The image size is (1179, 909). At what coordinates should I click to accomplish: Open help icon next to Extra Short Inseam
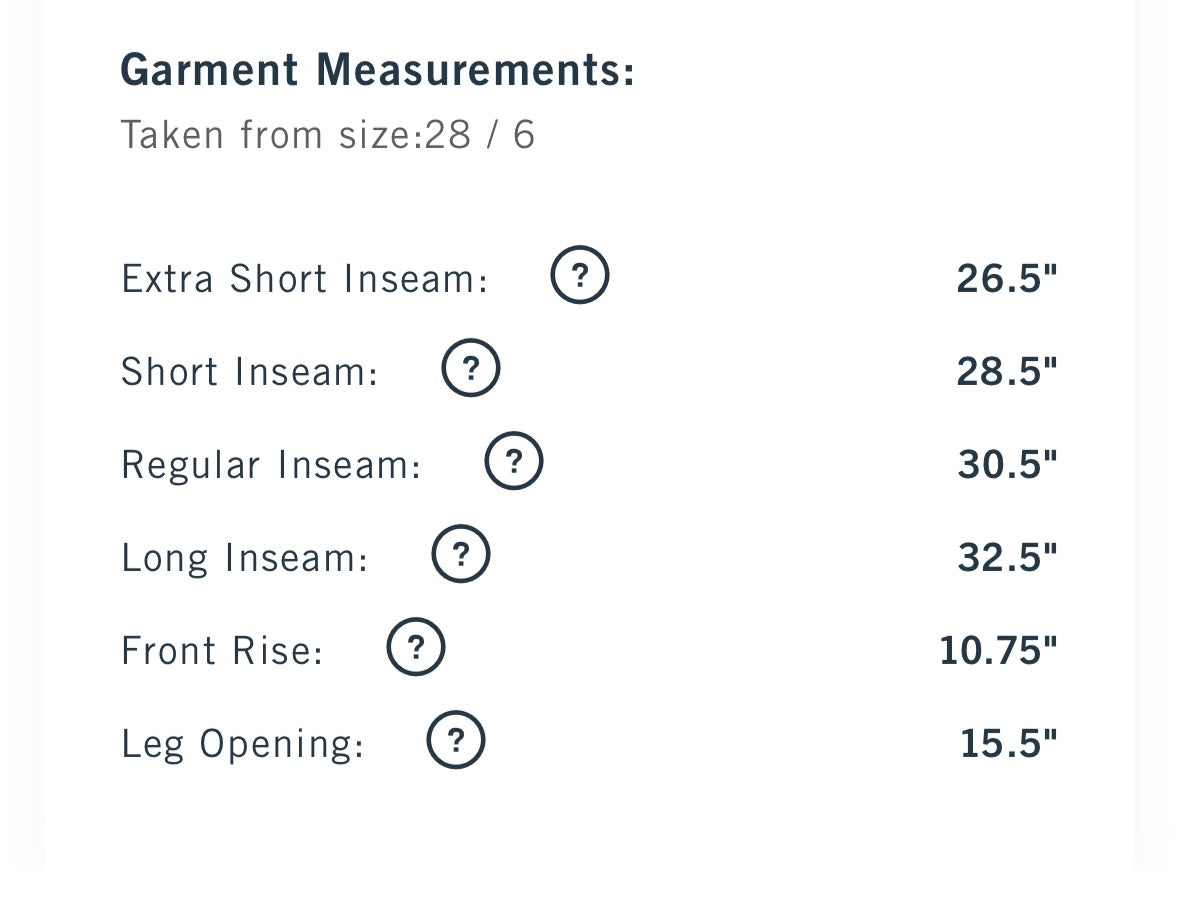click(x=580, y=275)
